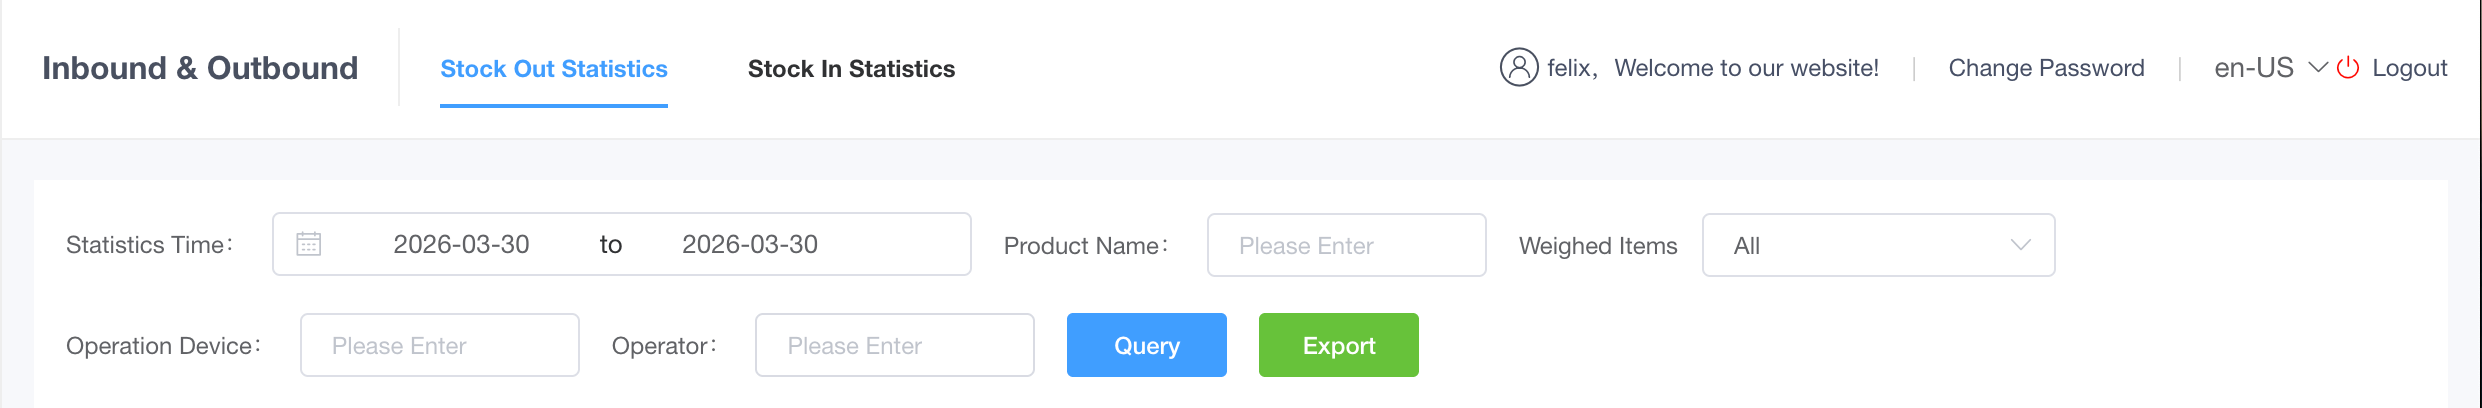Click the Inbound & Outbound title
The image size is (2482, 408).
(x=200, y=68)
